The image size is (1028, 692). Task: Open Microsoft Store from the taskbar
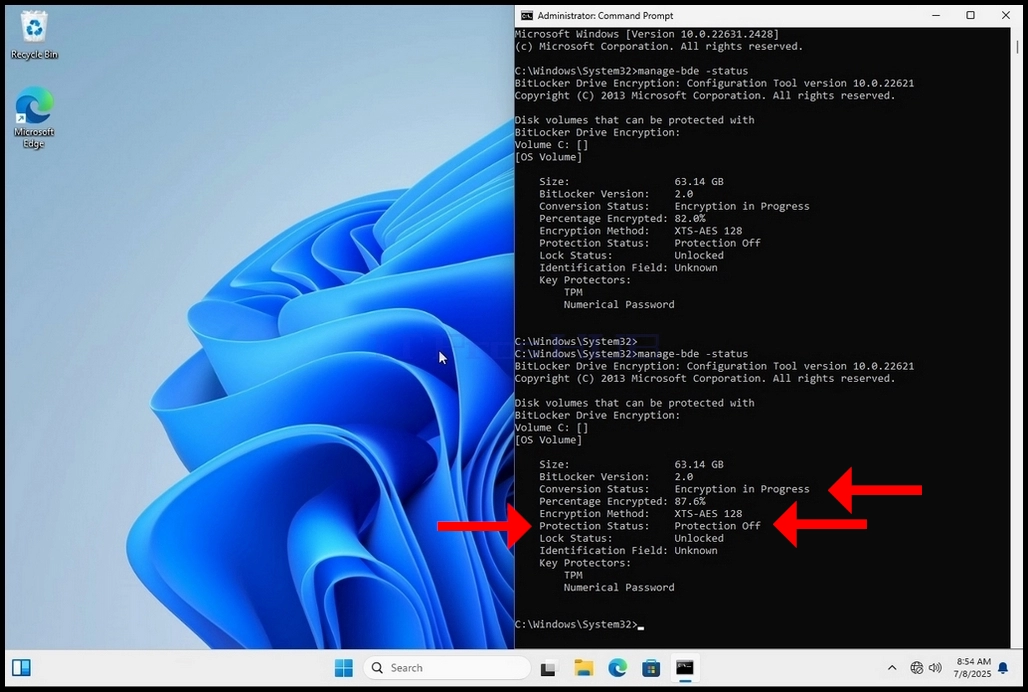click(651, 668)
